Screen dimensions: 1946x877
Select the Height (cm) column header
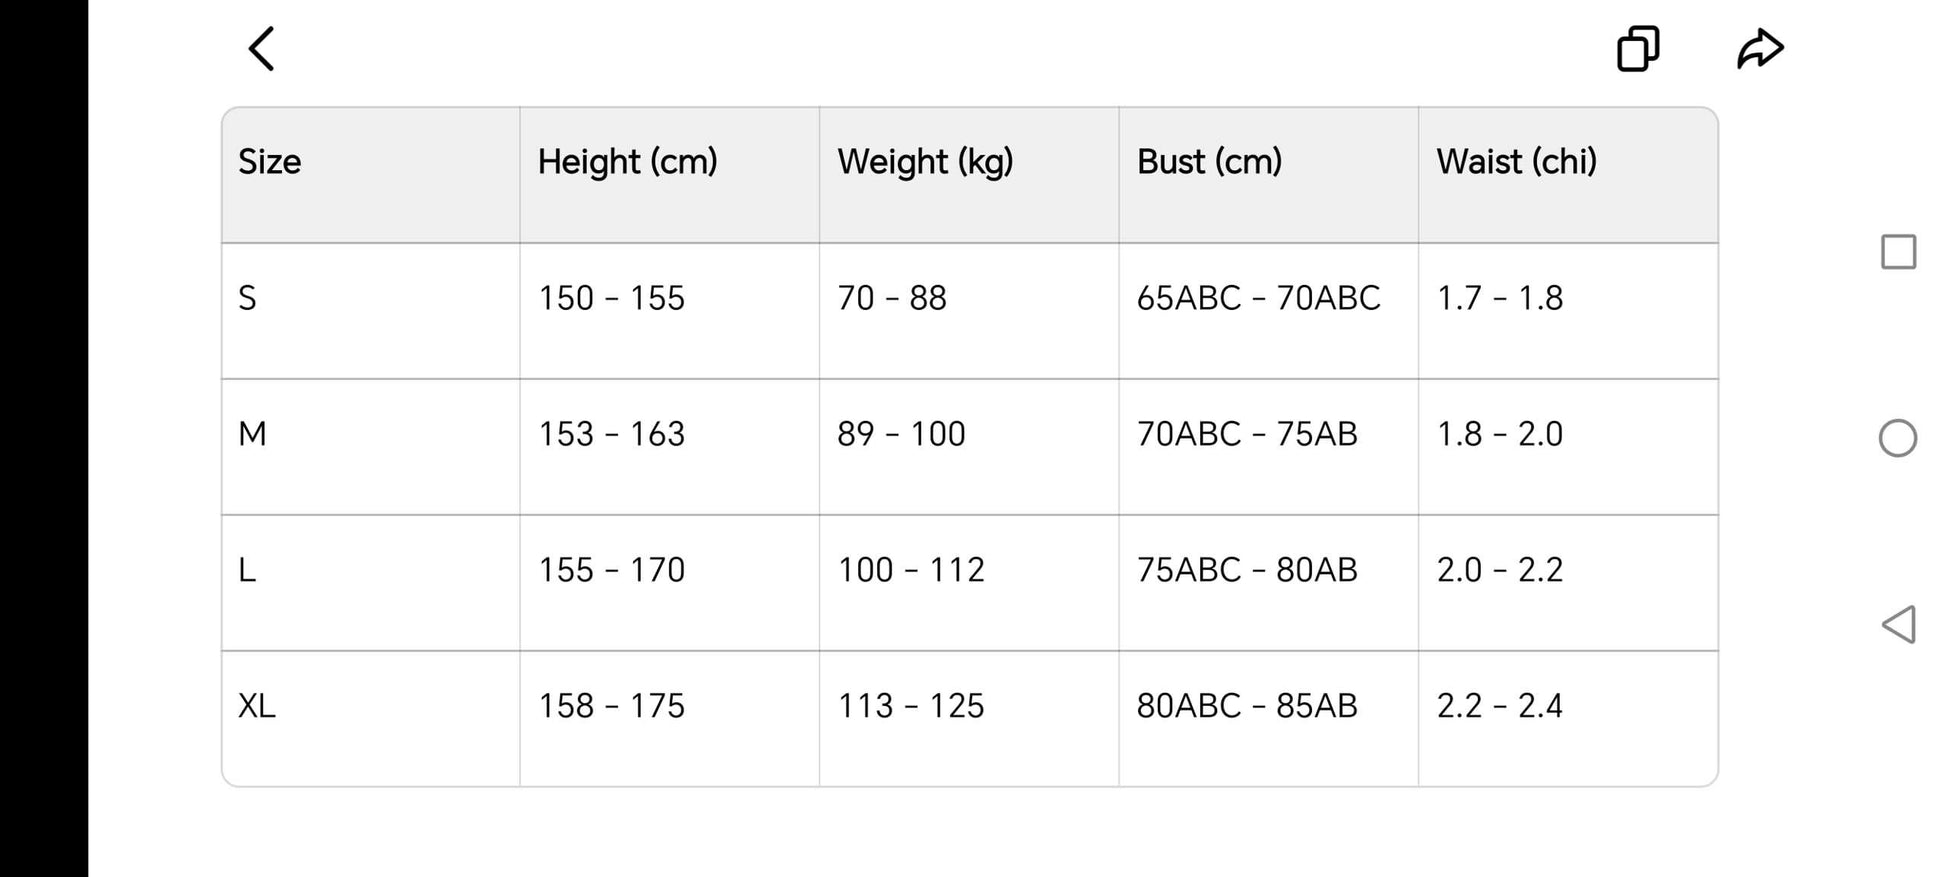(627, 162)
